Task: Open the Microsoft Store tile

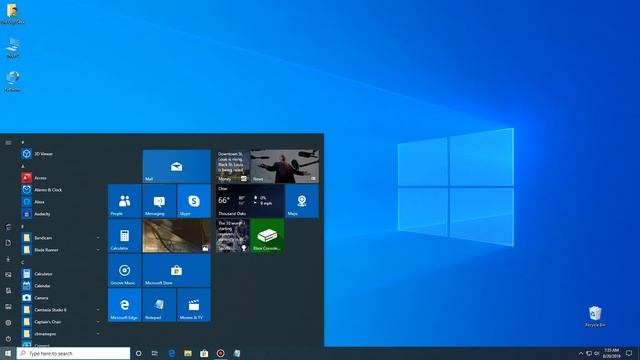Action: coord(177,270)
